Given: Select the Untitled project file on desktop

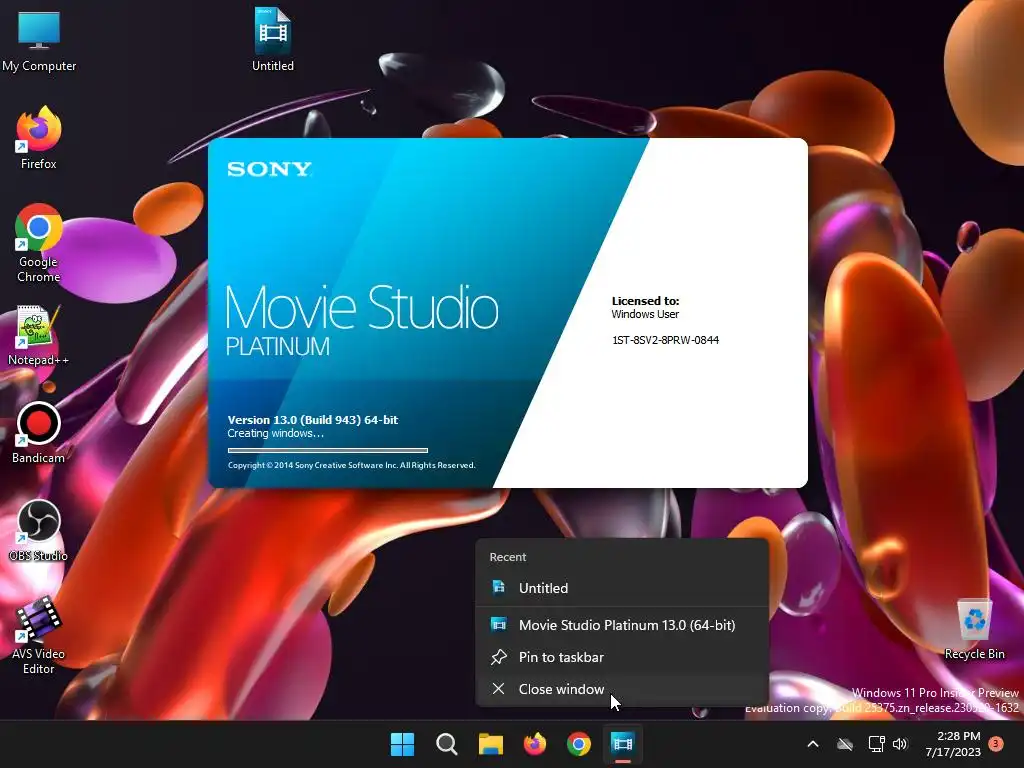Looking at the screenshot, I should click(273, 39).
